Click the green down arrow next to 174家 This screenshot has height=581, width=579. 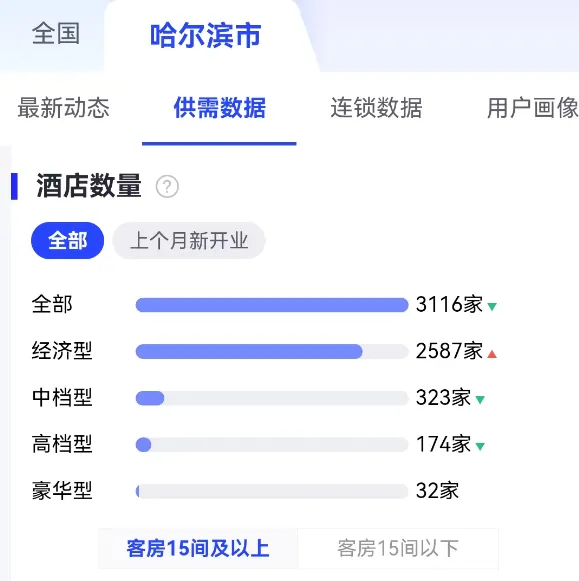pyautogui.click(x=480, y=446)
